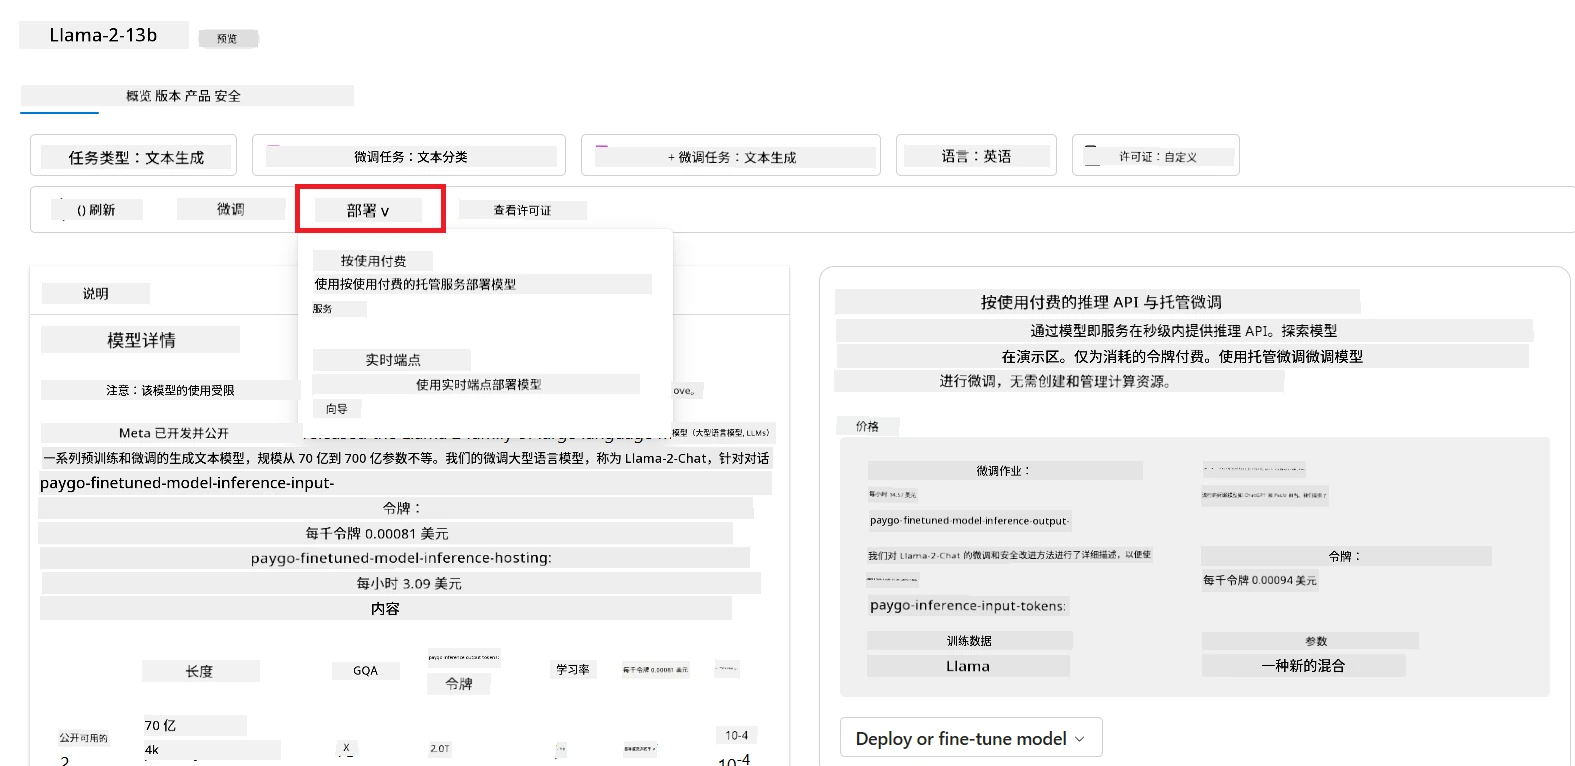1575x766 pixels.
Task: Switch to the 概览 tab
Action: [x=138, y=96]
